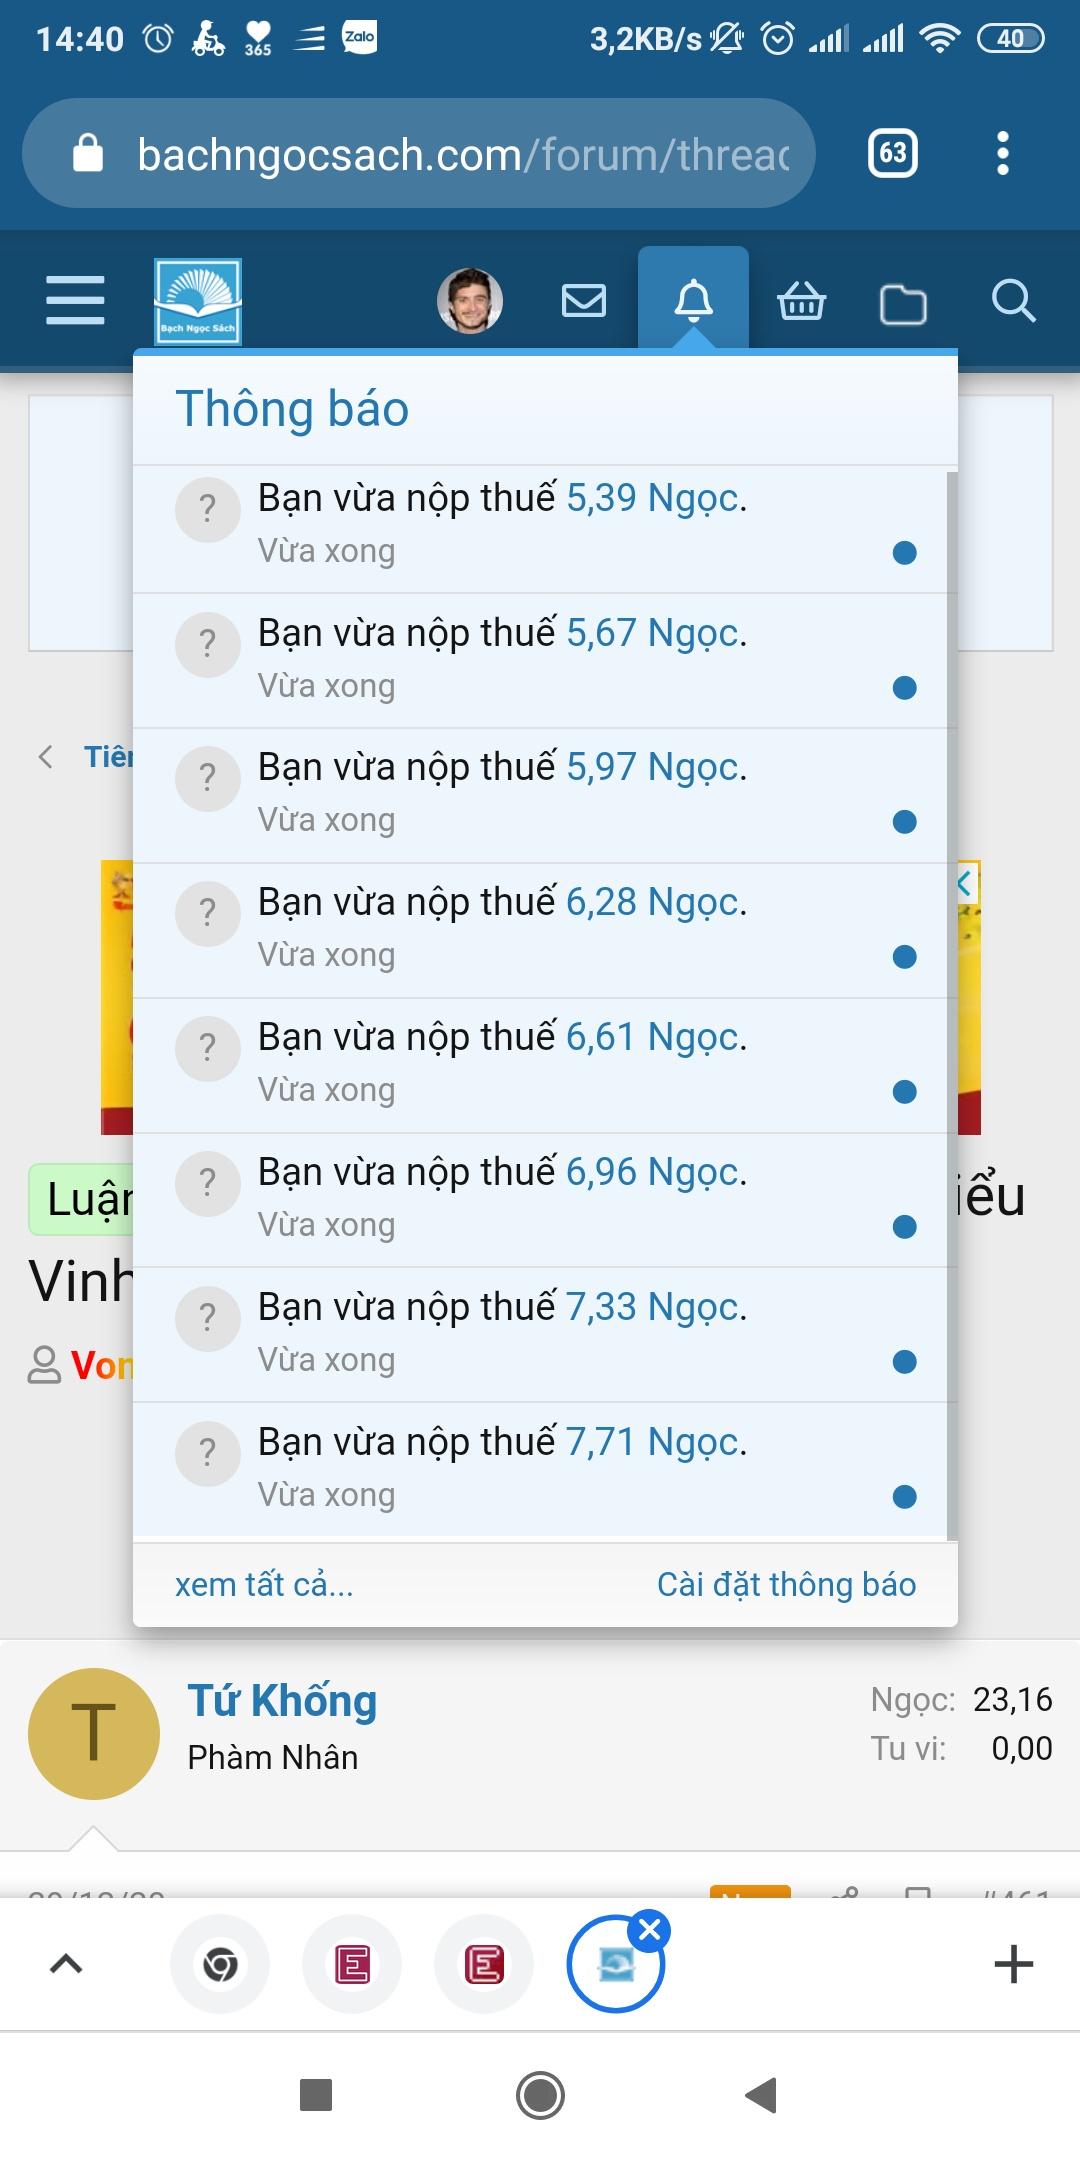Close the highlighted tab in bottom strip
The image size is (1080, 2160).
(650, 1930)
